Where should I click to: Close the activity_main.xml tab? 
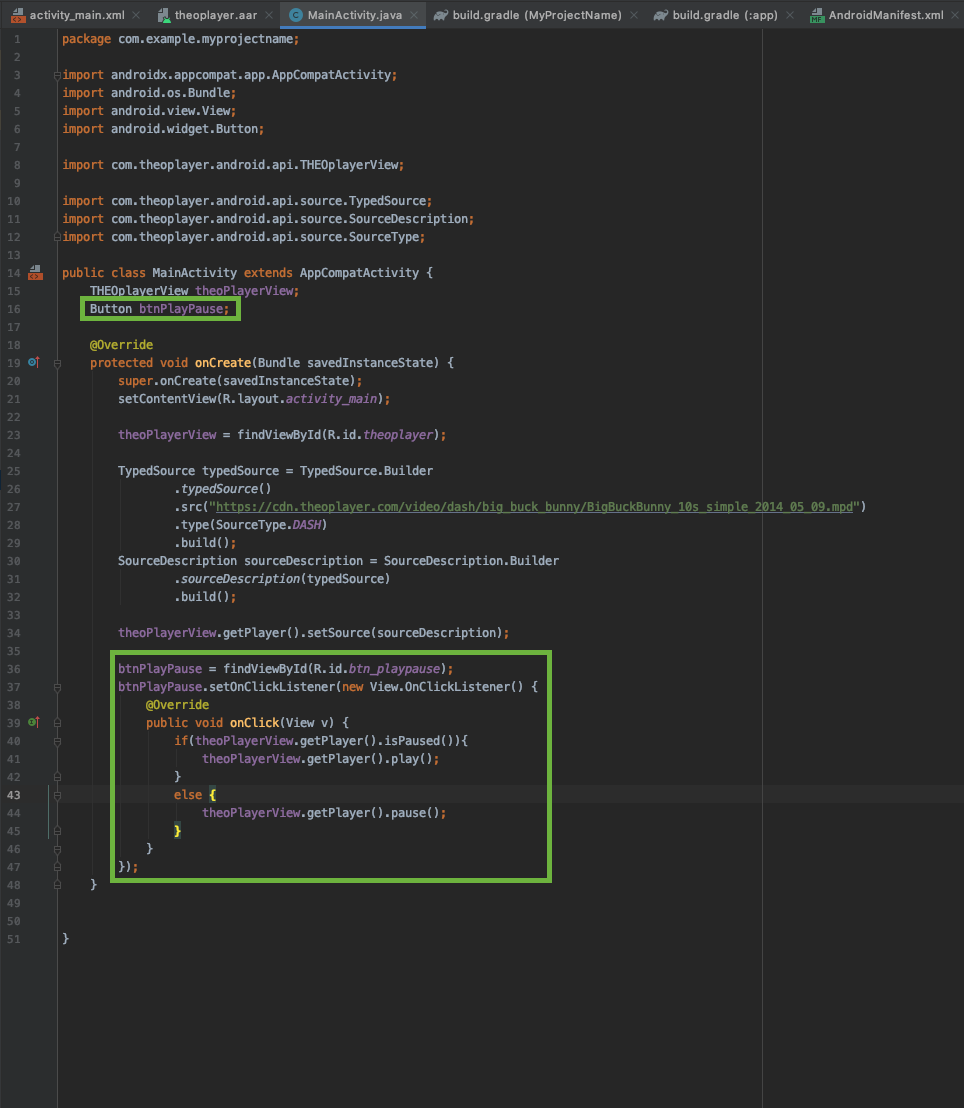(138, 16)
